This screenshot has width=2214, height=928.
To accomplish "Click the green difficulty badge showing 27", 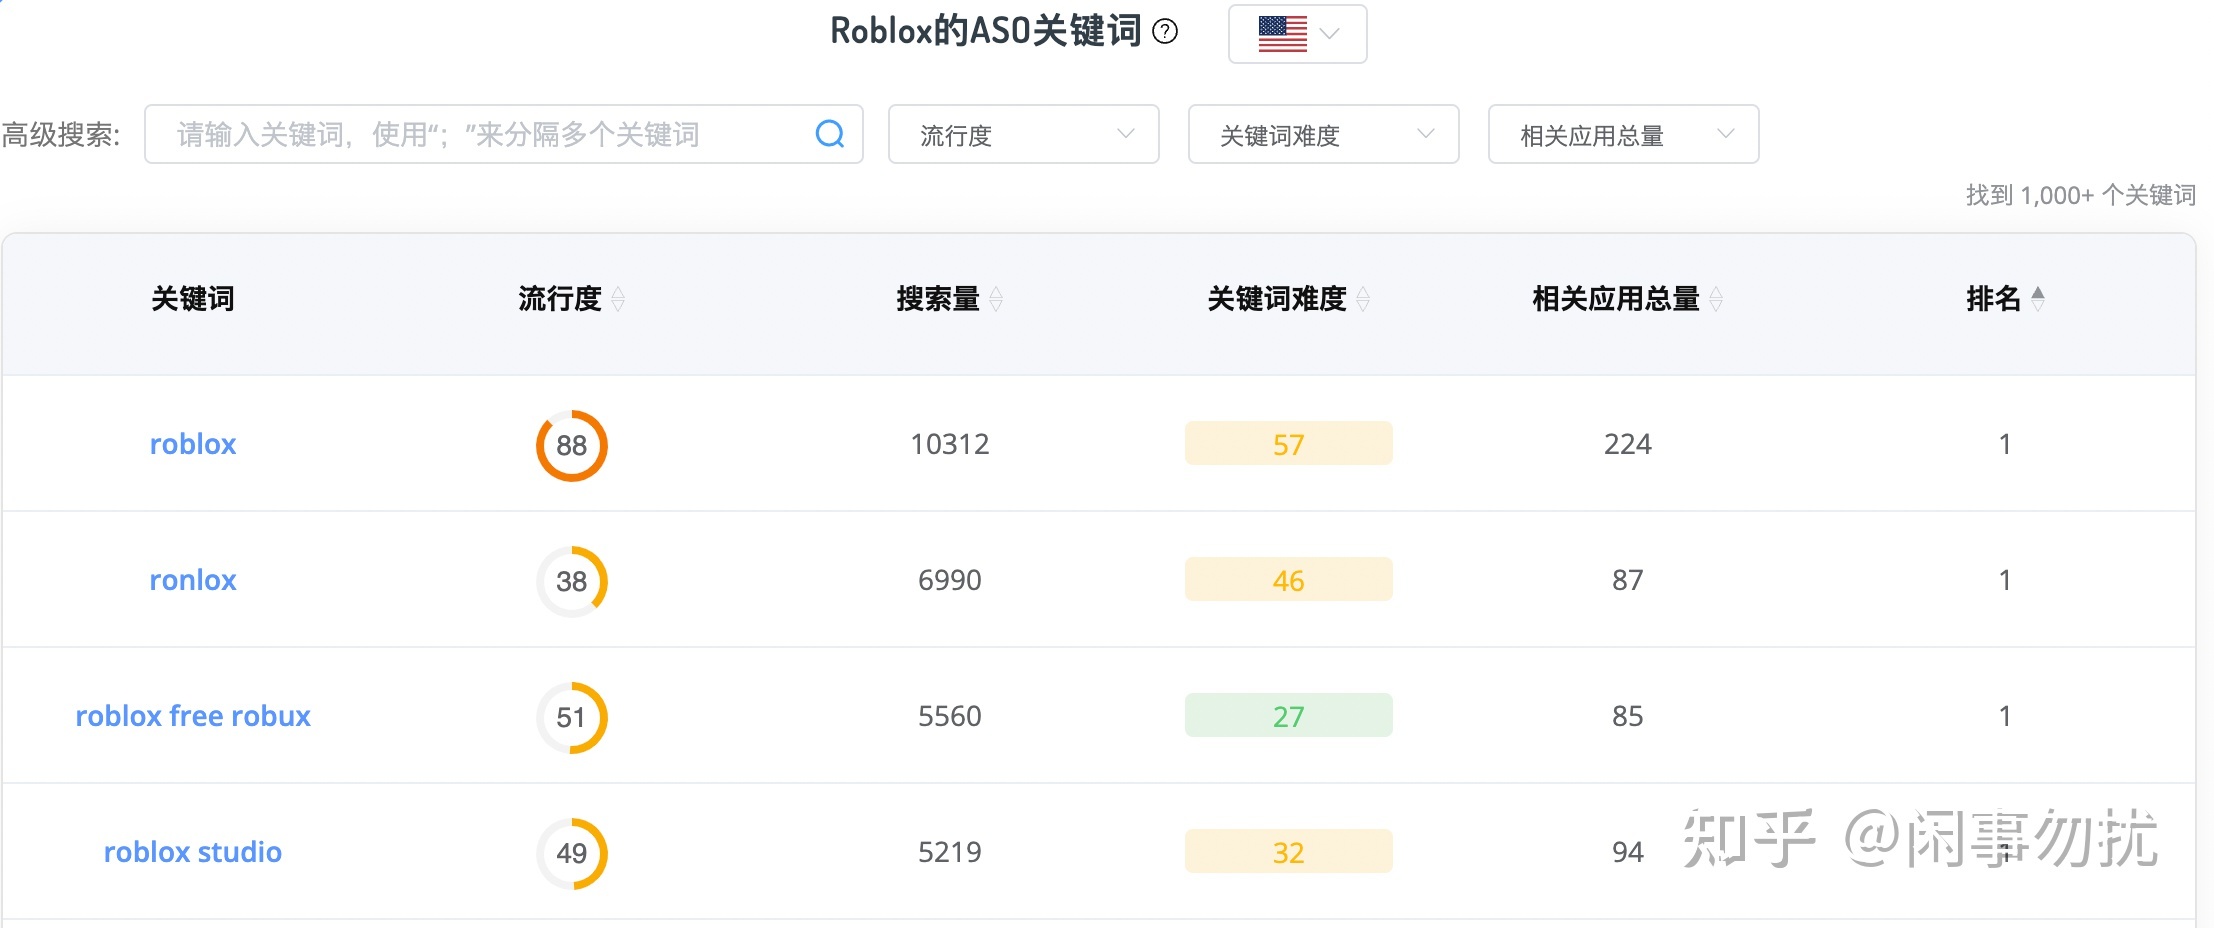I will tap(1288, 715).
